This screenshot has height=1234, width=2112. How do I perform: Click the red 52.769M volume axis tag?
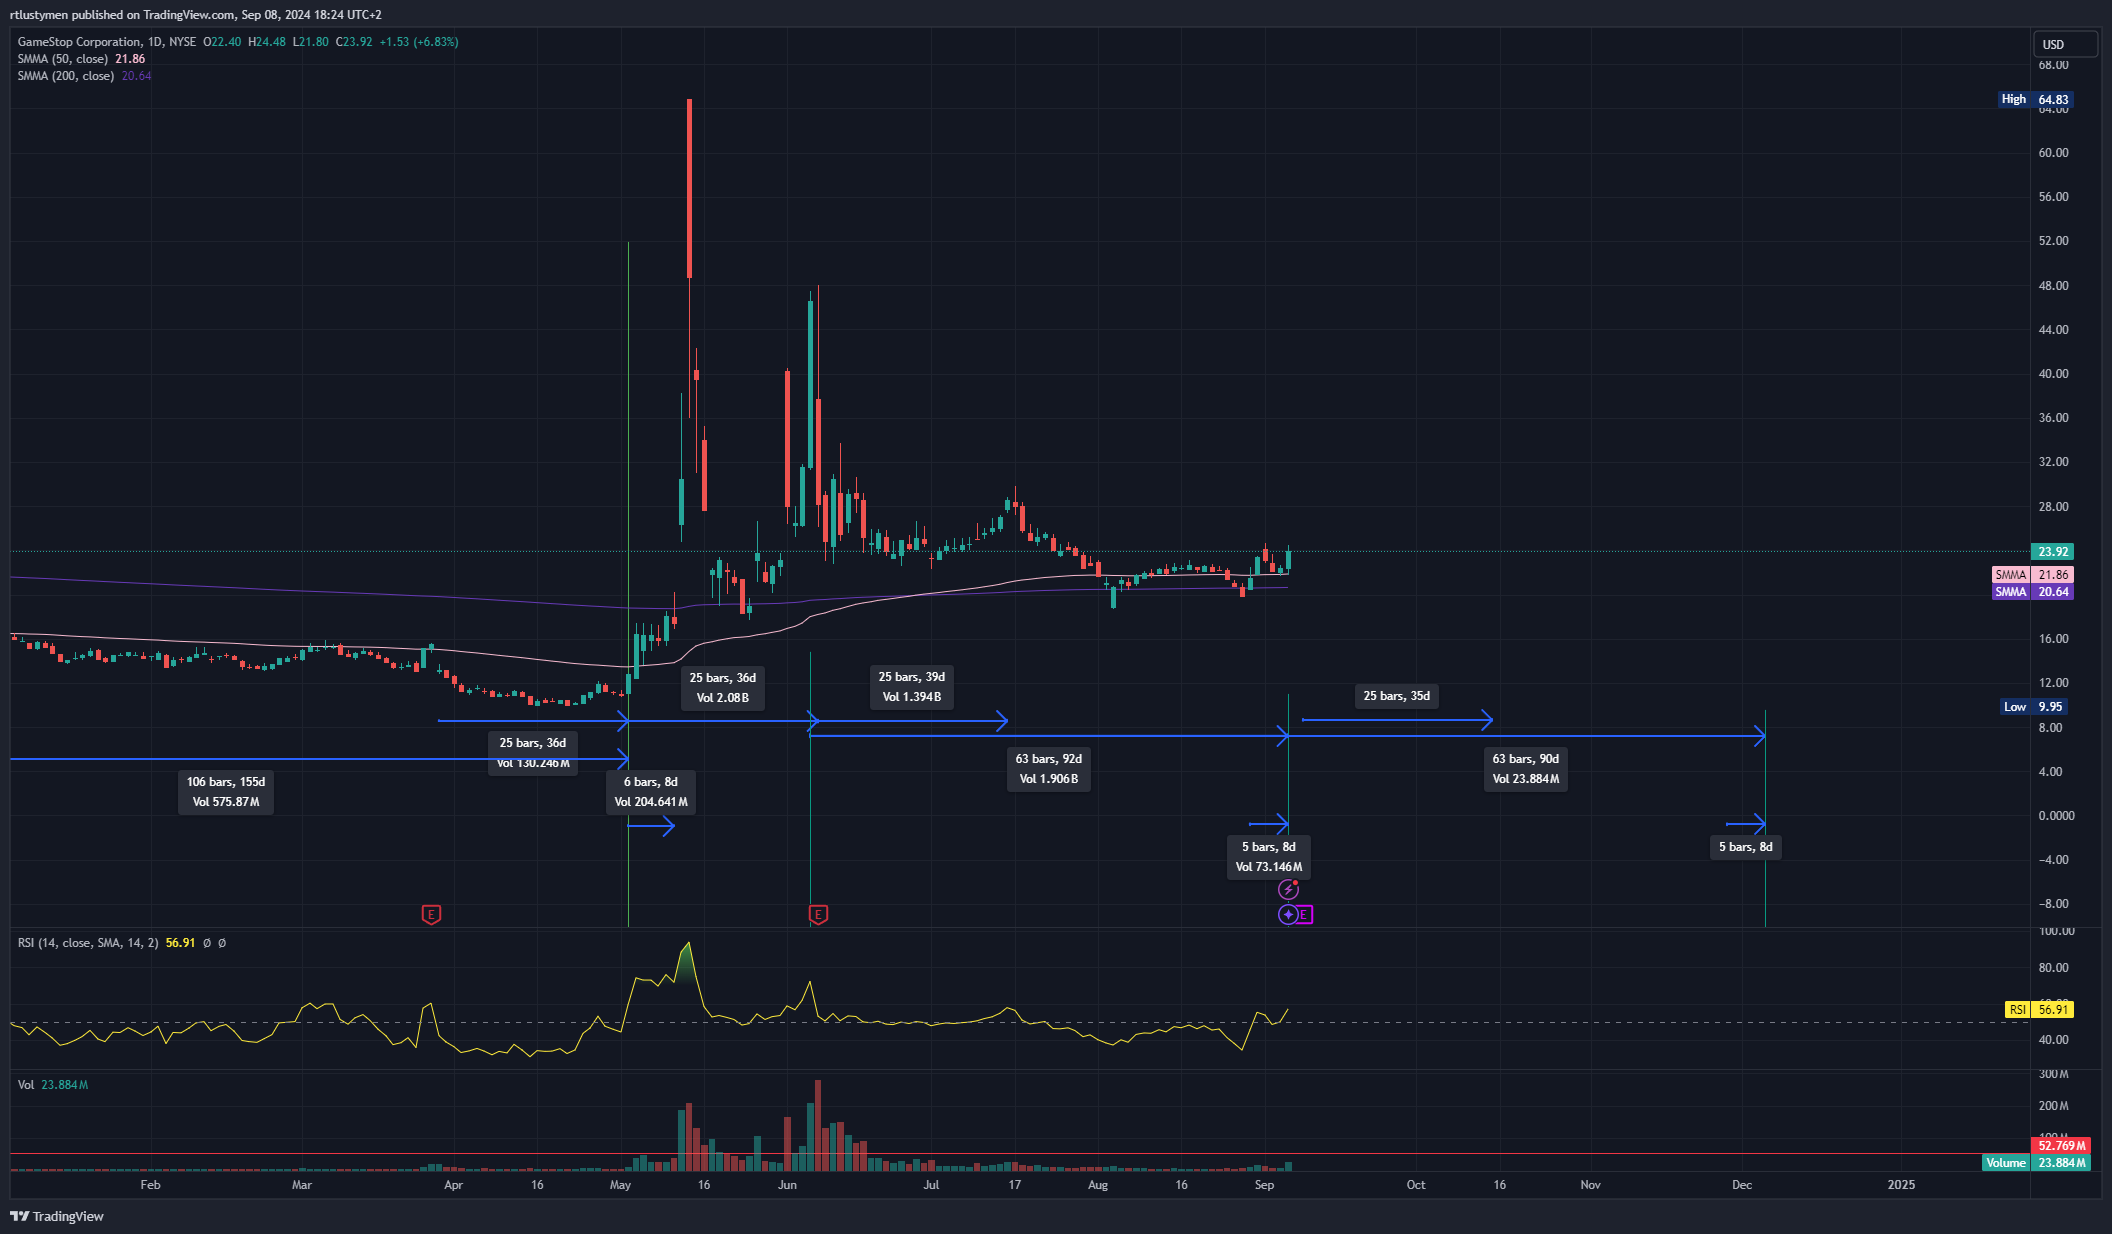click(2060, 1146)
